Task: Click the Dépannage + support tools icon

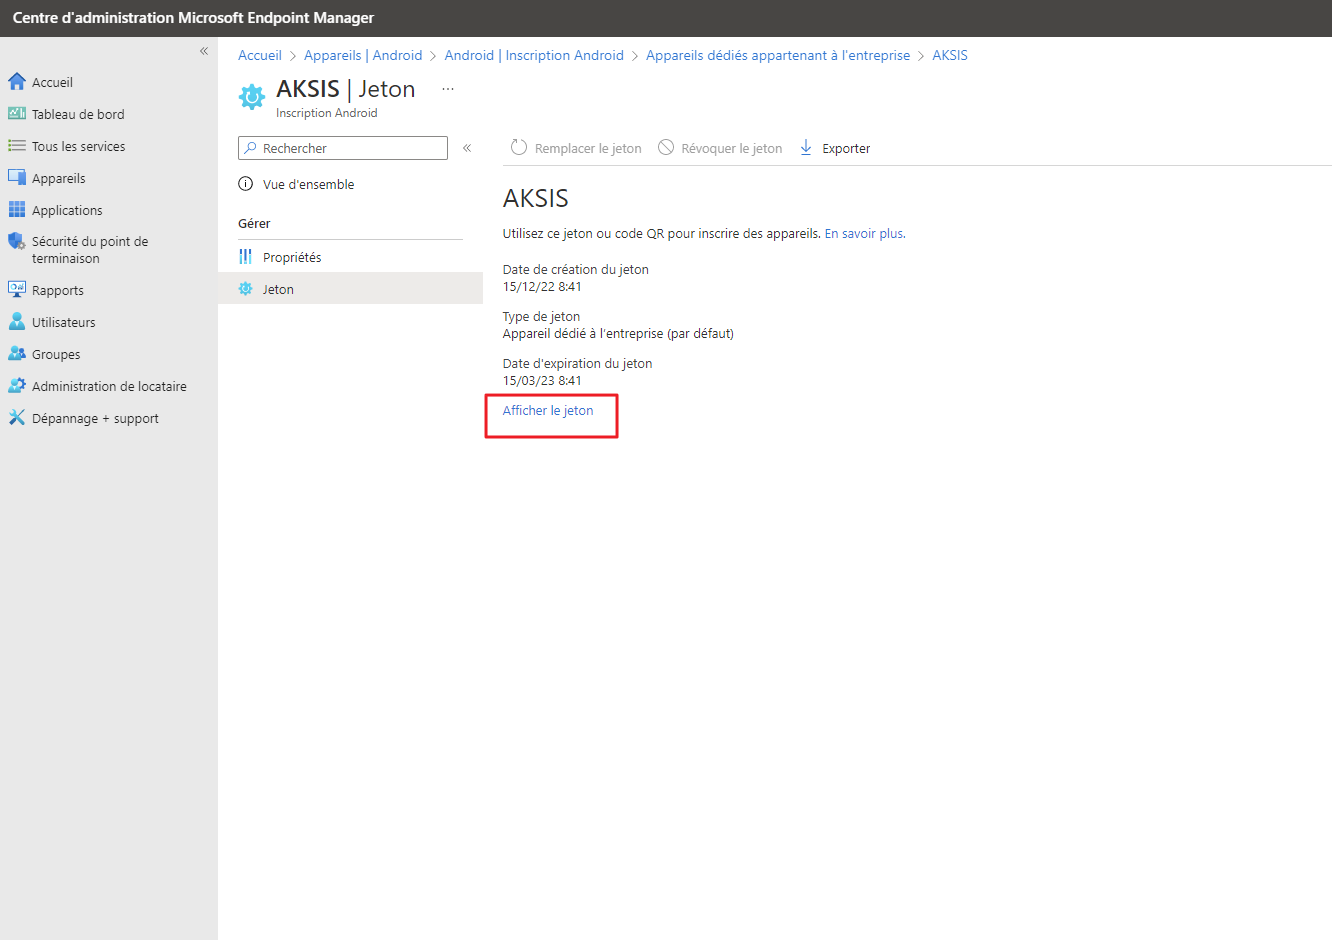Action: coord(17,418)
